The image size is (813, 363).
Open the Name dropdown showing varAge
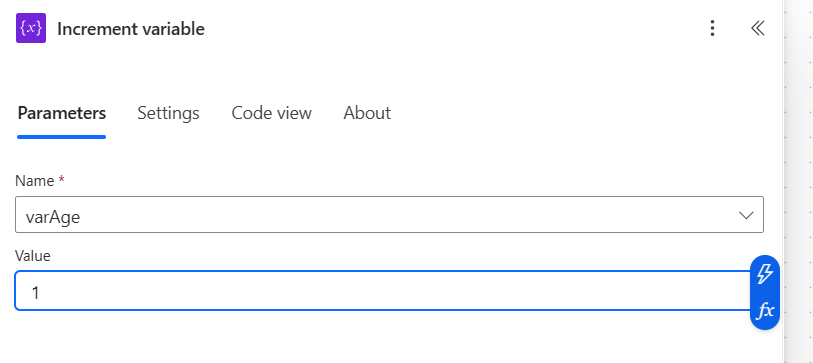click(389, 215)
